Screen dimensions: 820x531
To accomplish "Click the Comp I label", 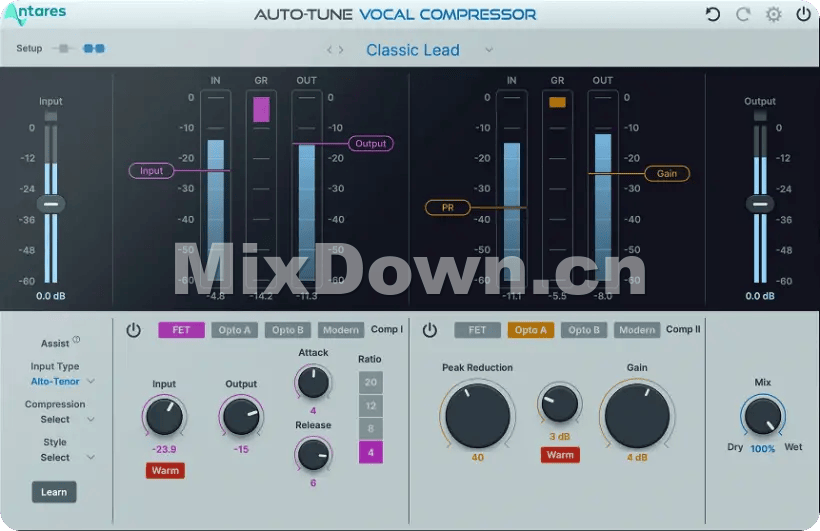I will [x=386, y=329].
